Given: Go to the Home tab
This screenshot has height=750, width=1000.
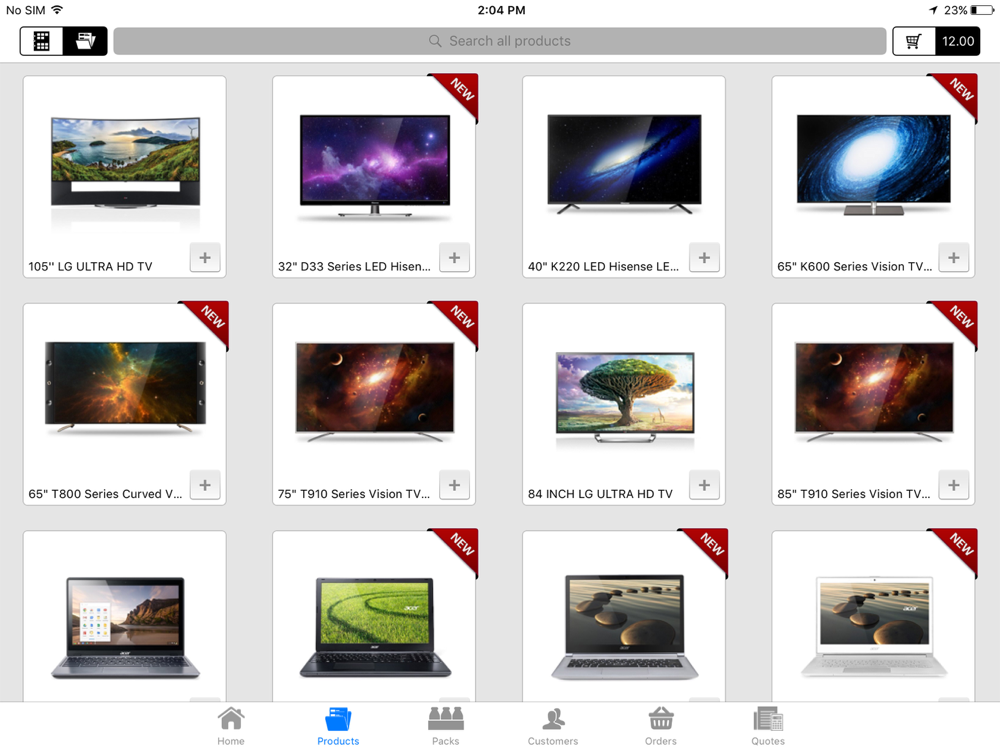Looking at the screenshot, I should pos(231,726).
